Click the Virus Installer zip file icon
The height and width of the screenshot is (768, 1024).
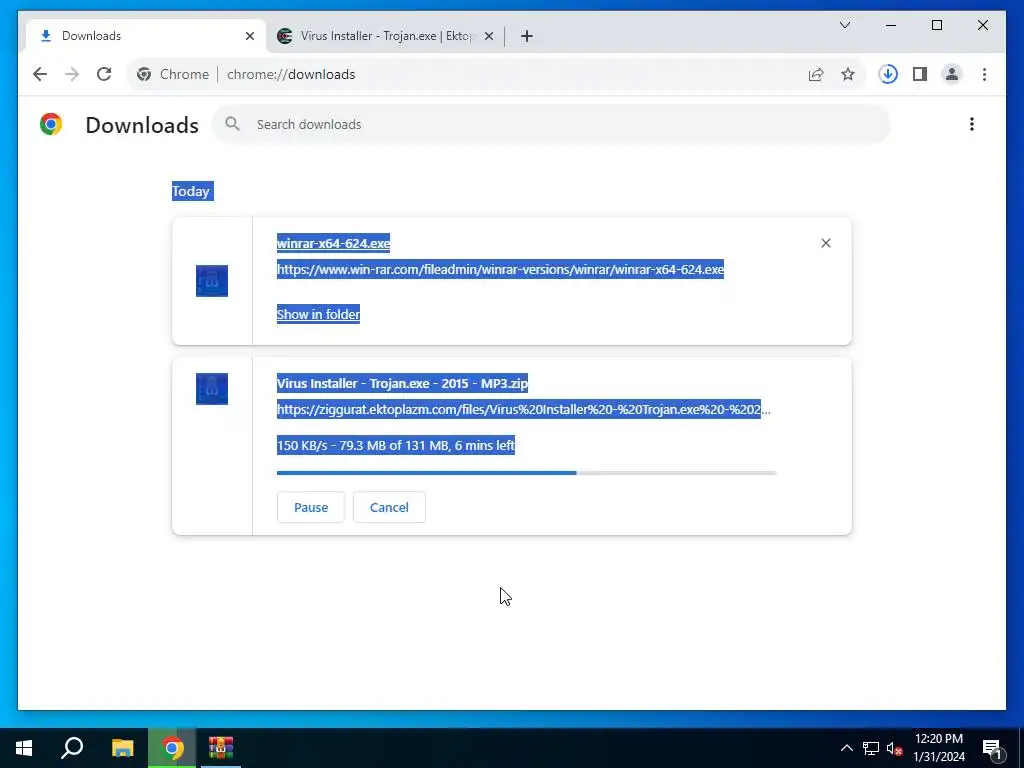[x=212, y=389]
